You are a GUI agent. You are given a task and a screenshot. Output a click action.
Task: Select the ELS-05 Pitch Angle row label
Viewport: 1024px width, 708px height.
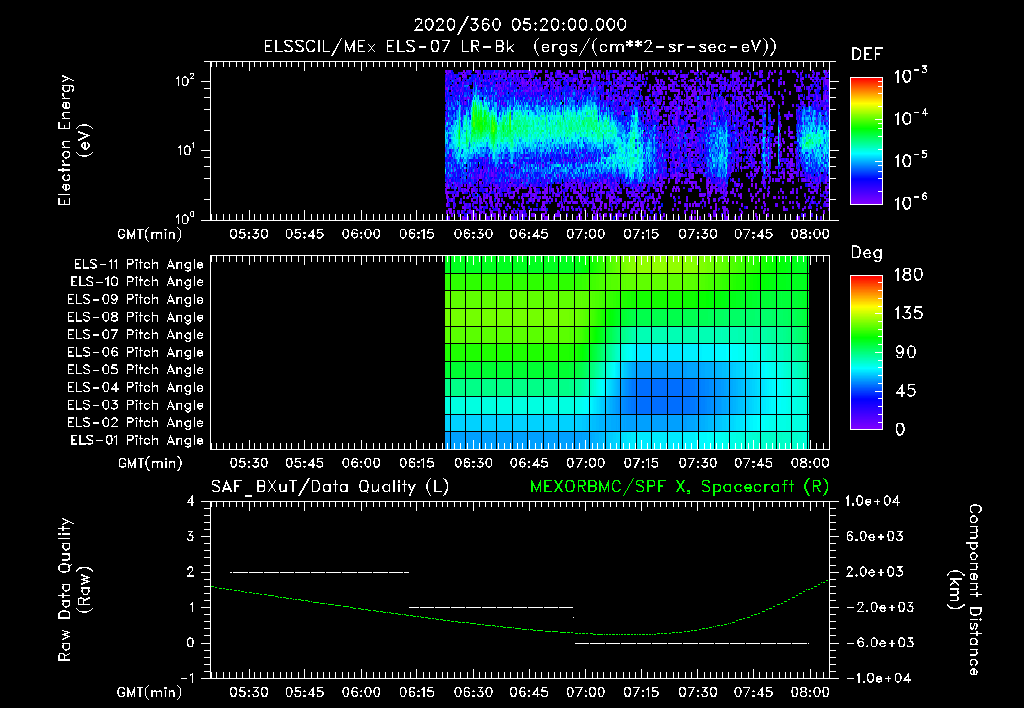coord(136,370)
